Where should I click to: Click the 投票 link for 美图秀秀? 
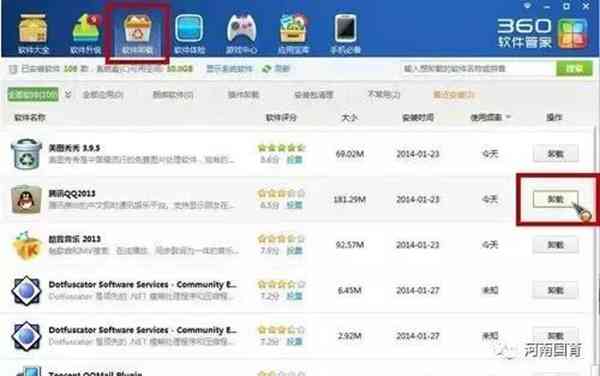tap(295, 160)
